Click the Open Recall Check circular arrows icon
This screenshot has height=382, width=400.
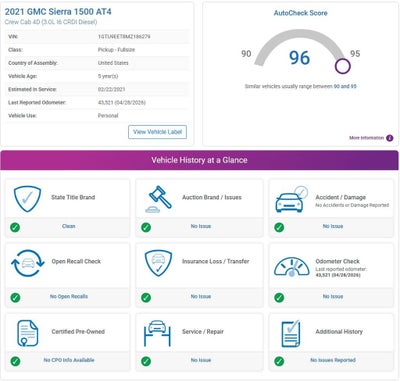coord(28,263)
